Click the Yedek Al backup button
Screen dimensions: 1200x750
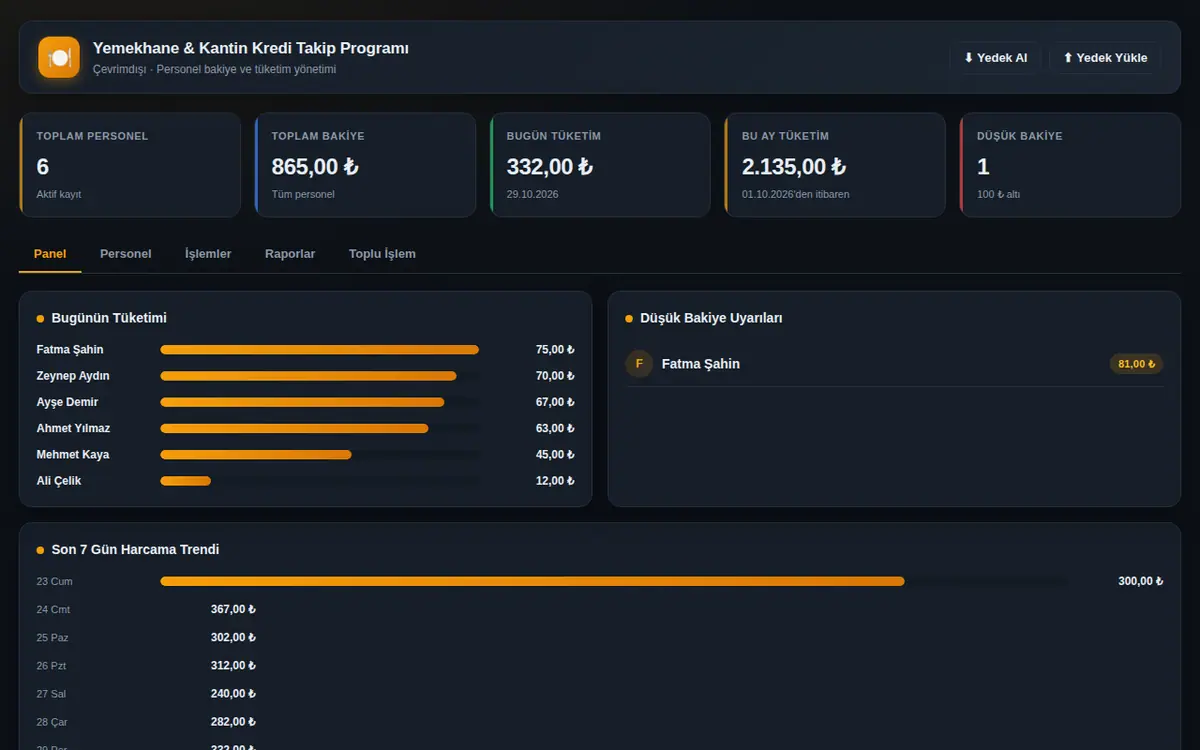(995, 58)
